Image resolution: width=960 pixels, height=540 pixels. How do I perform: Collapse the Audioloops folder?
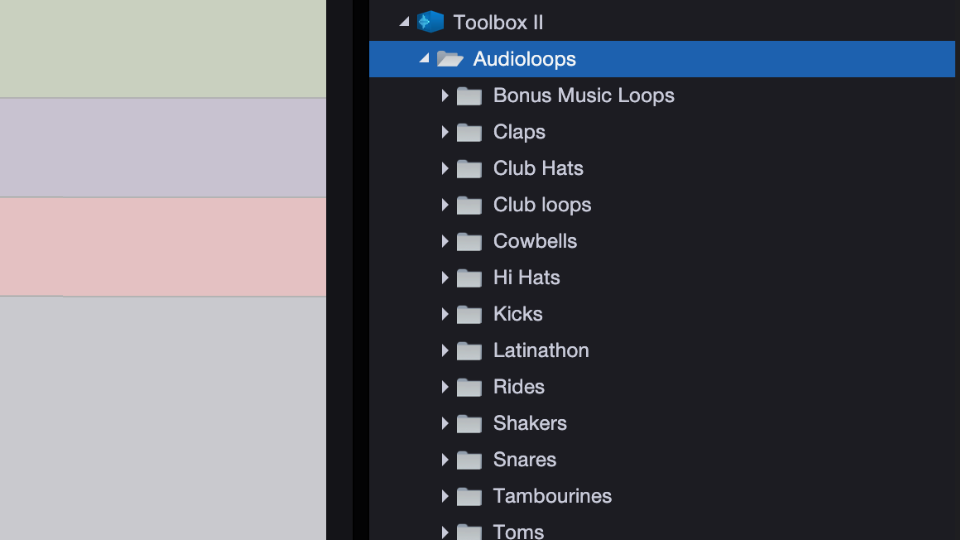coord(424,59)
